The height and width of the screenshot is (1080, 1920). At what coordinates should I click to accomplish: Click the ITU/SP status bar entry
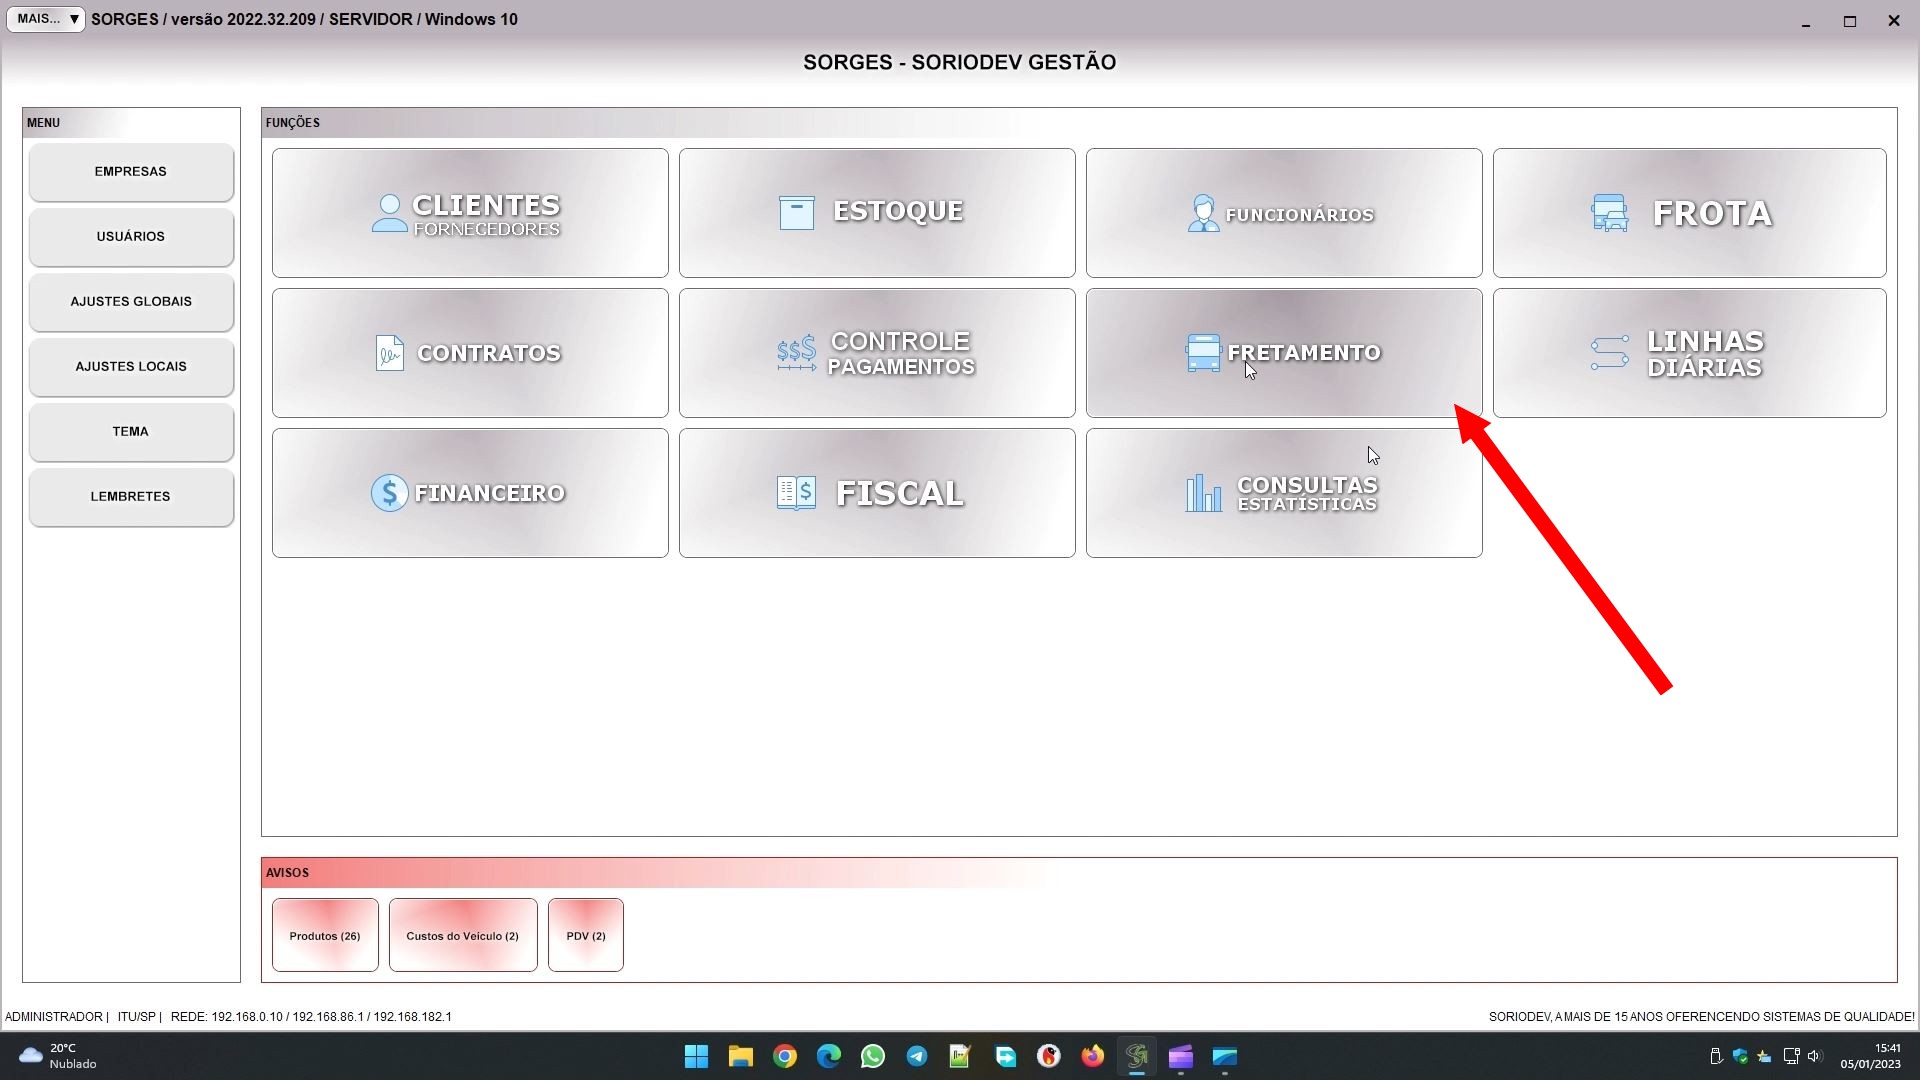click(136, 1017)
